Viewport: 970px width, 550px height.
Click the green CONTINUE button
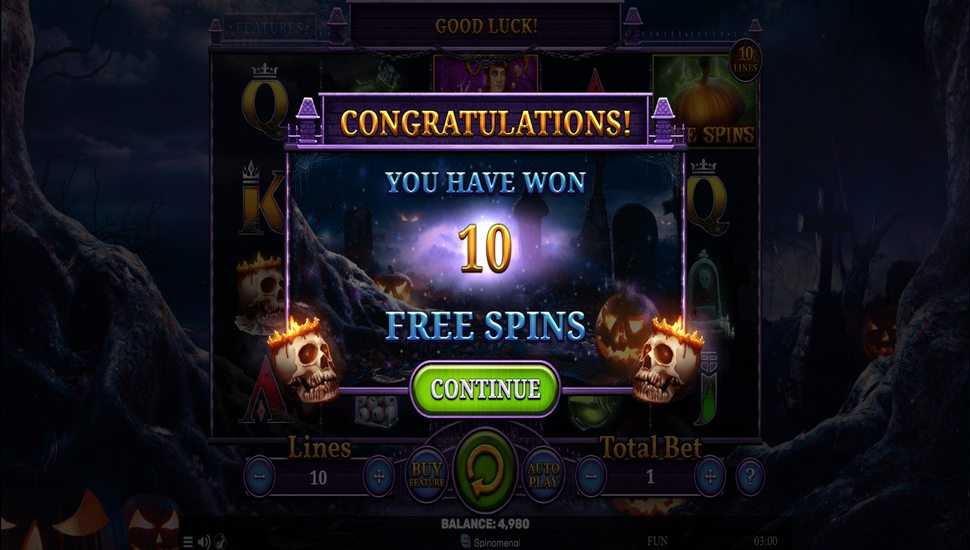[x=485, y=389]
